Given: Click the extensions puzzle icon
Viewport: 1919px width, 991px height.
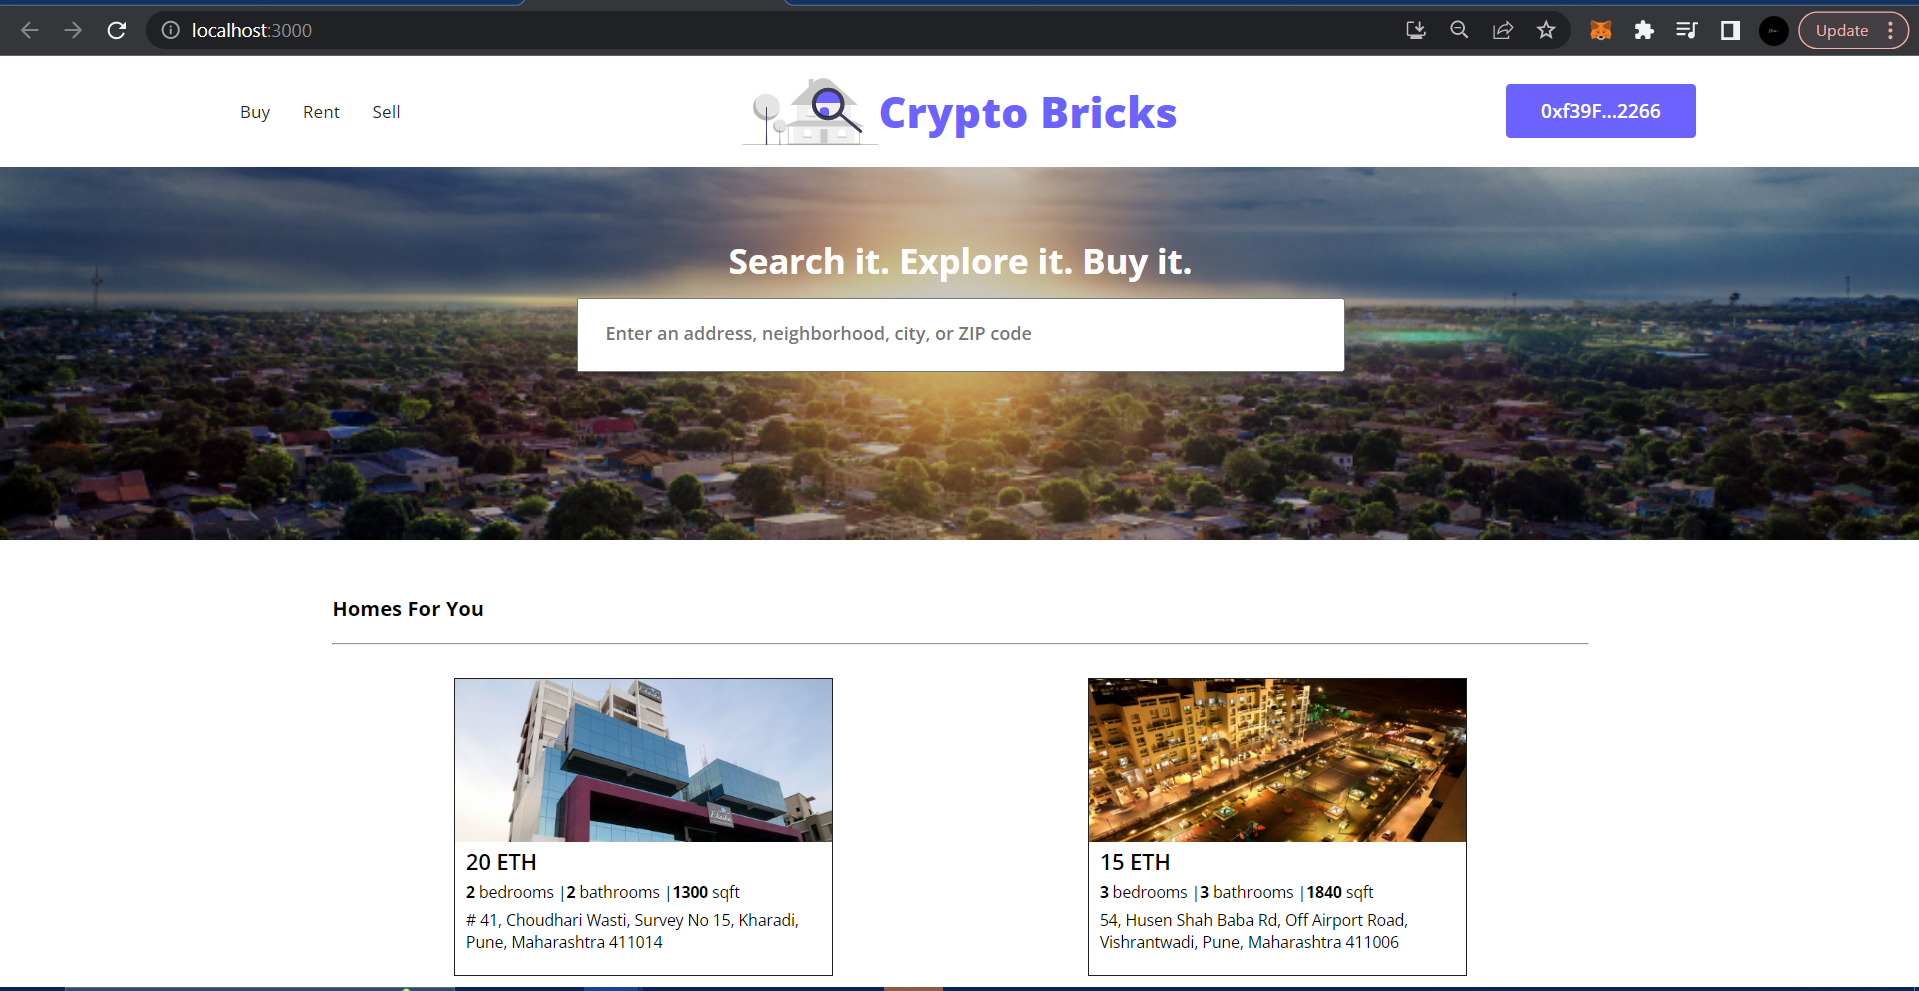Looking at the screenshot, I should (x=1645, y=30).
